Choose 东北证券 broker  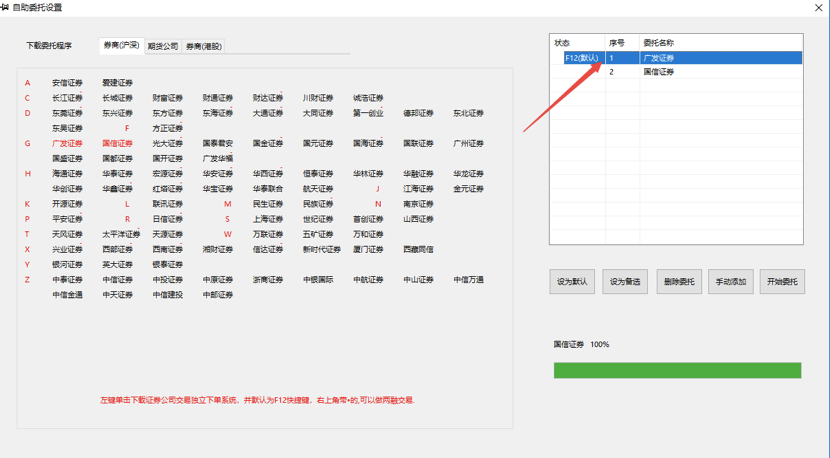point(468,113)
